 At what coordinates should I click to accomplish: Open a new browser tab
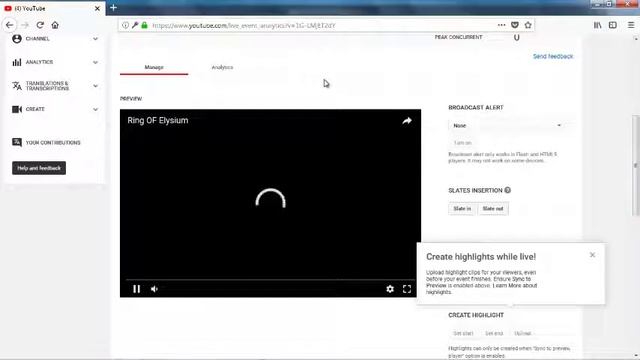click(113, 8)
